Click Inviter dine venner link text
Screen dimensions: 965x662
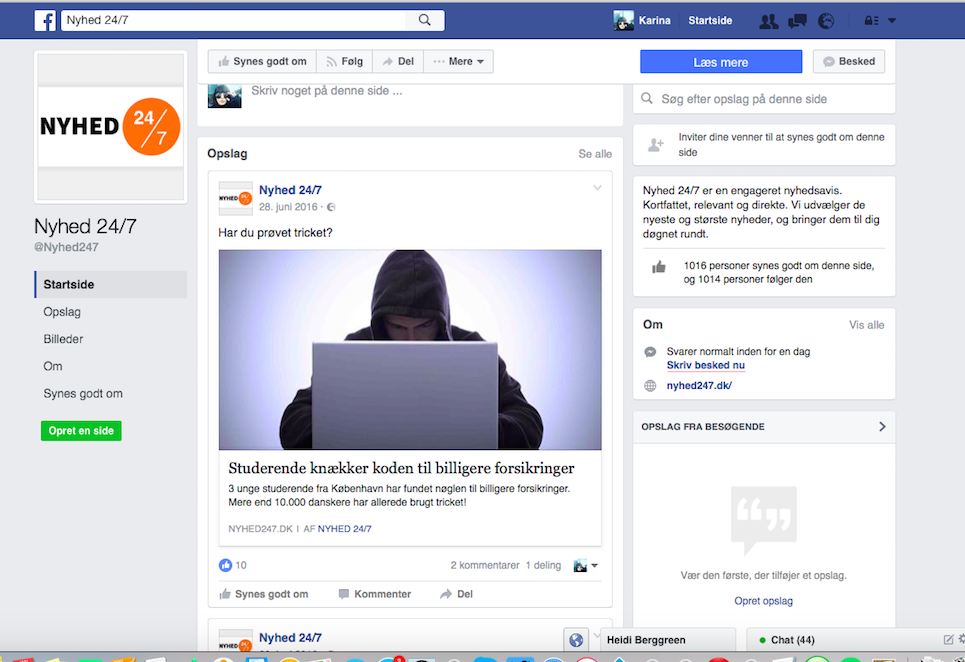(x=782, y=145)
